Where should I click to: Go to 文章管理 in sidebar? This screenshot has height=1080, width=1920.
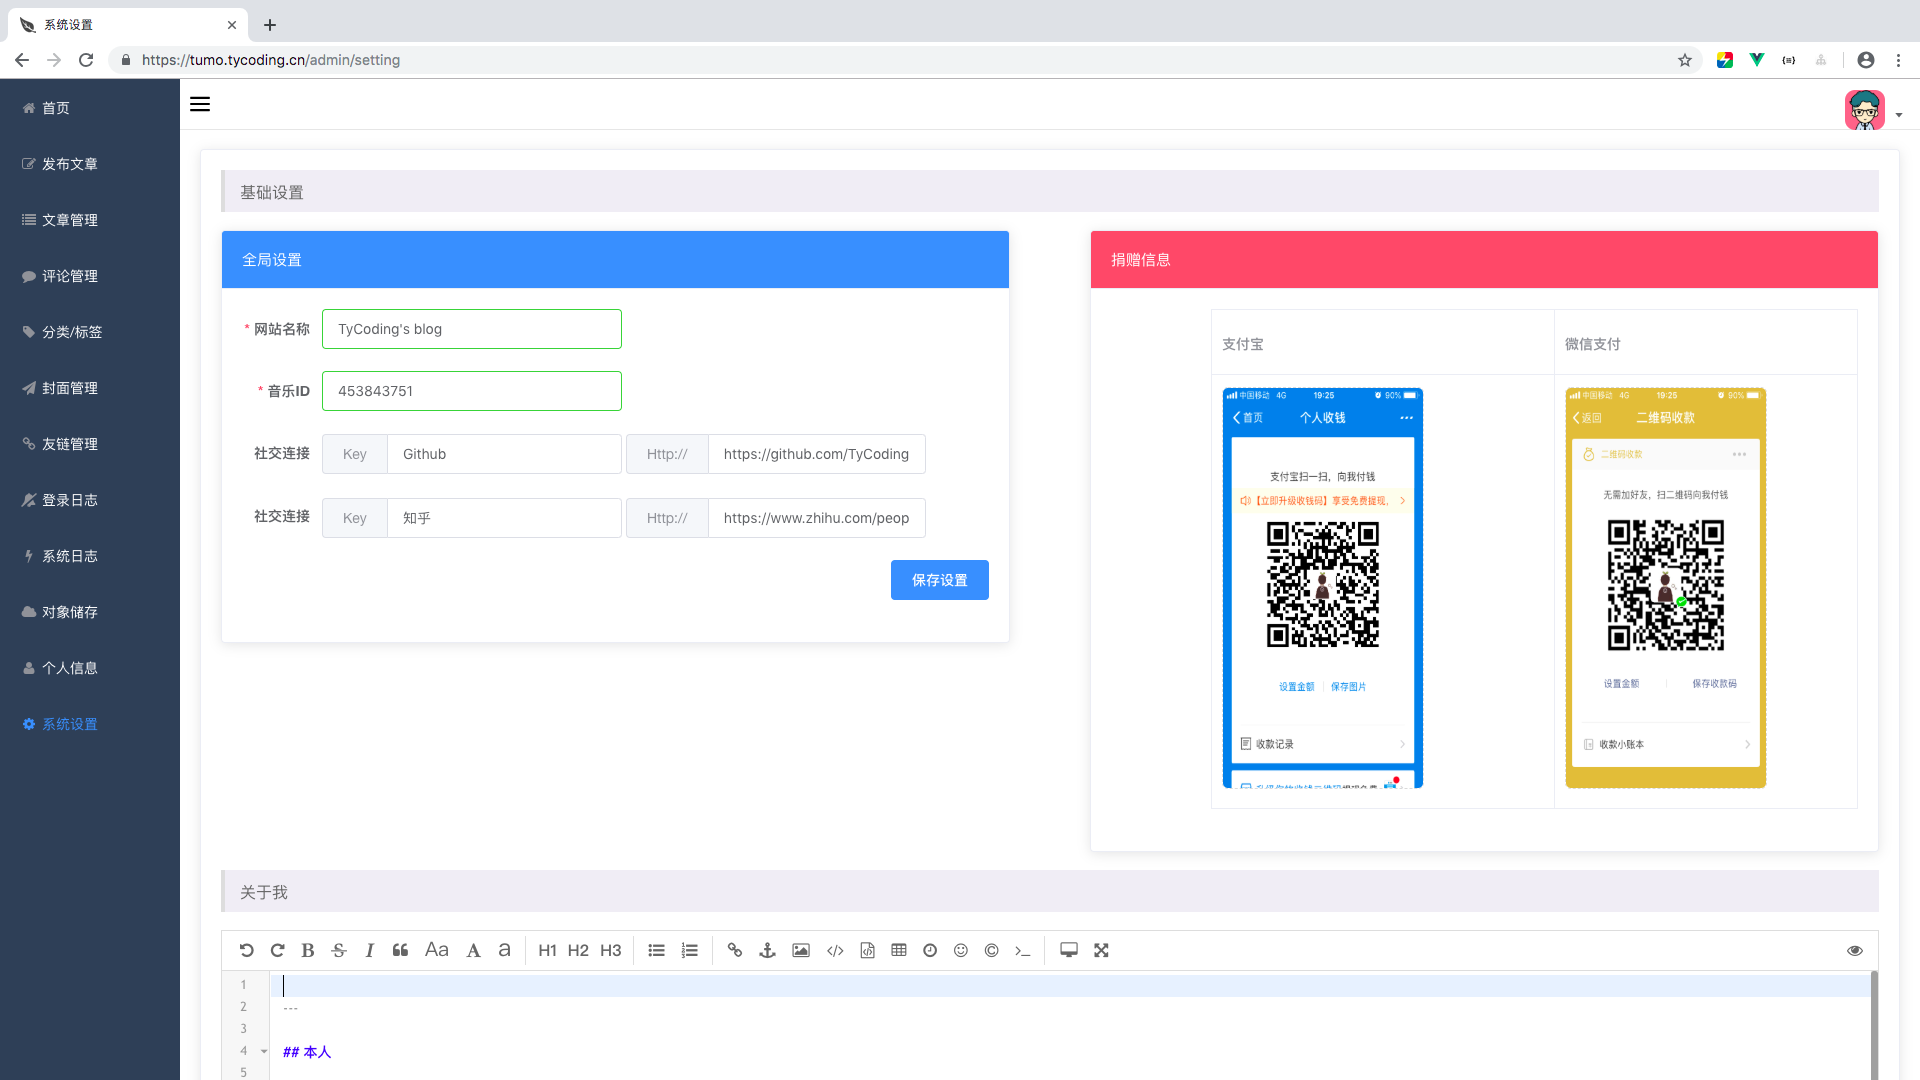(70, 220)
